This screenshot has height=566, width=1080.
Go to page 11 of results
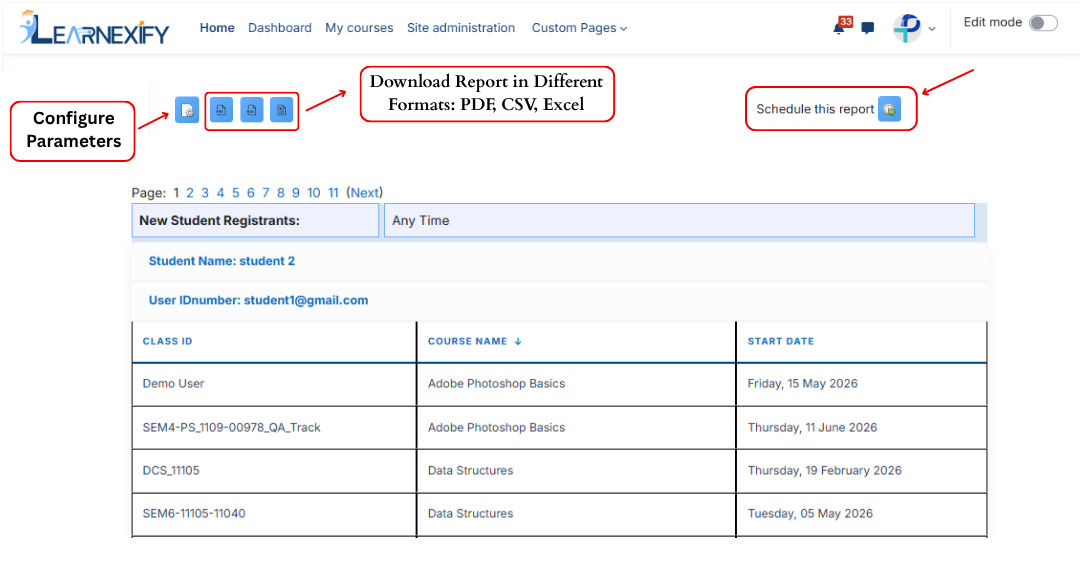pos(333,193)
